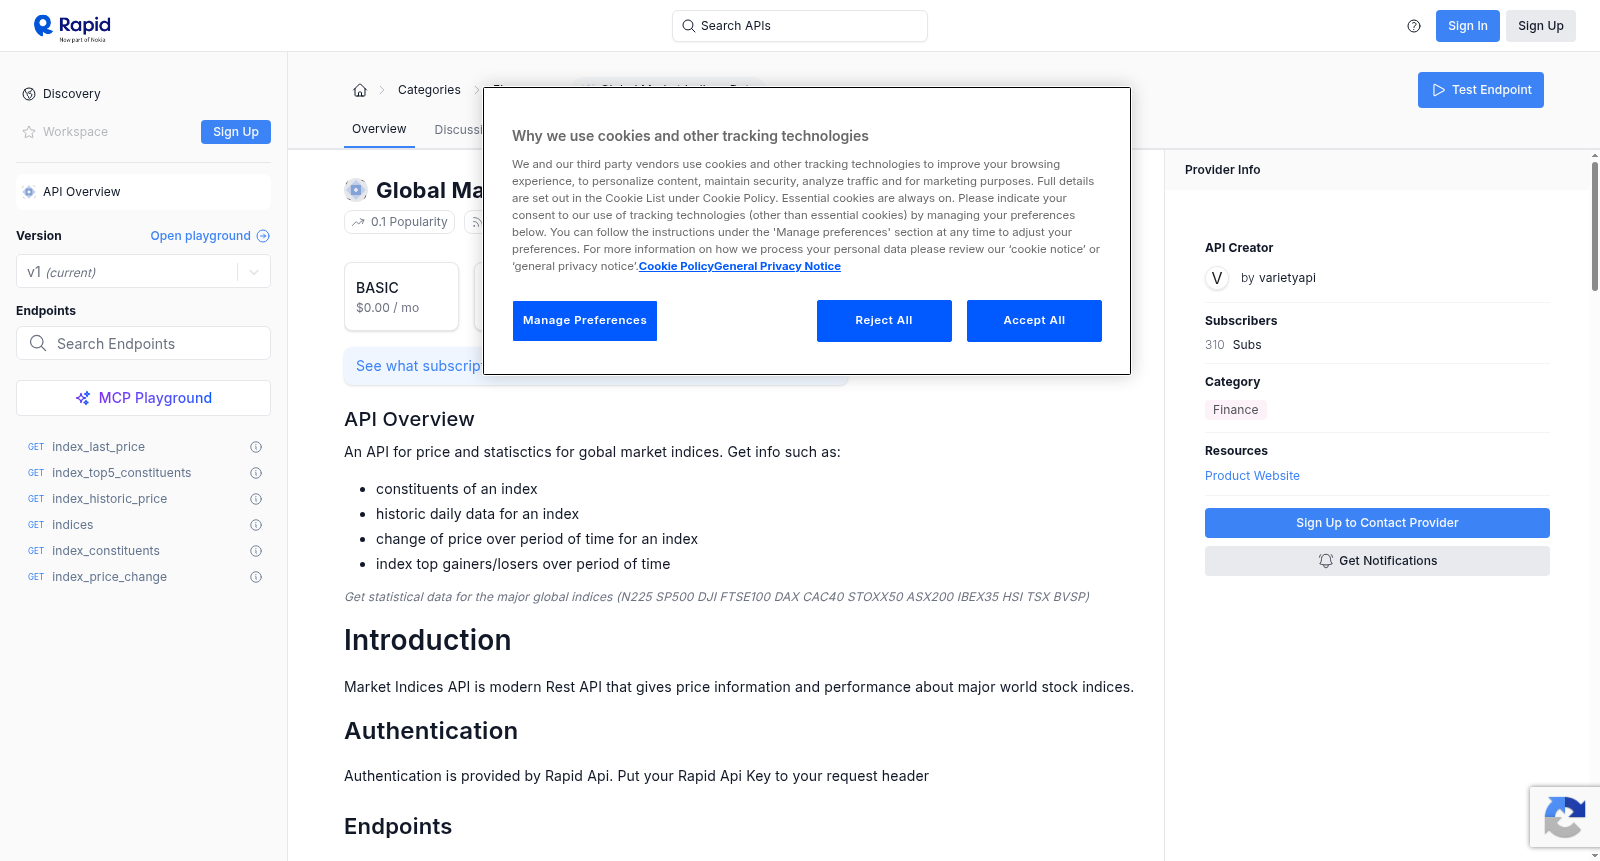This screenshot has height=861, width=1600.
Task: Click info icon for indices endpoint
Action: pos(256,525)
